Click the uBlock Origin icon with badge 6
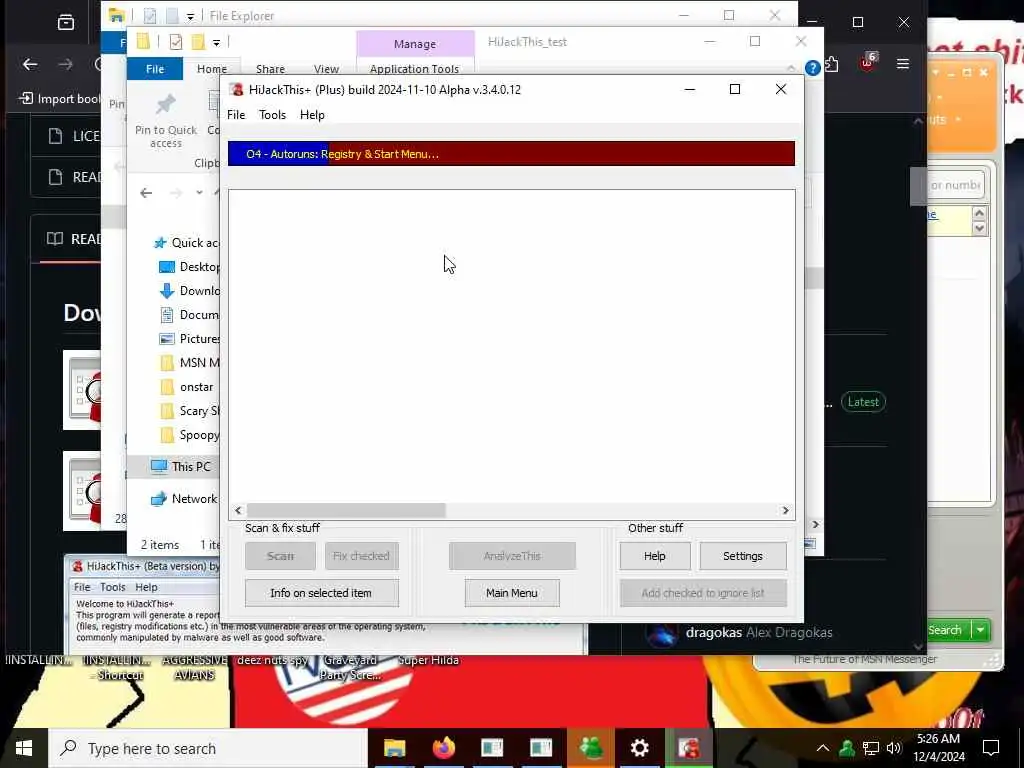Screen dimensions: 1024x768 click(x=867, y=63)
